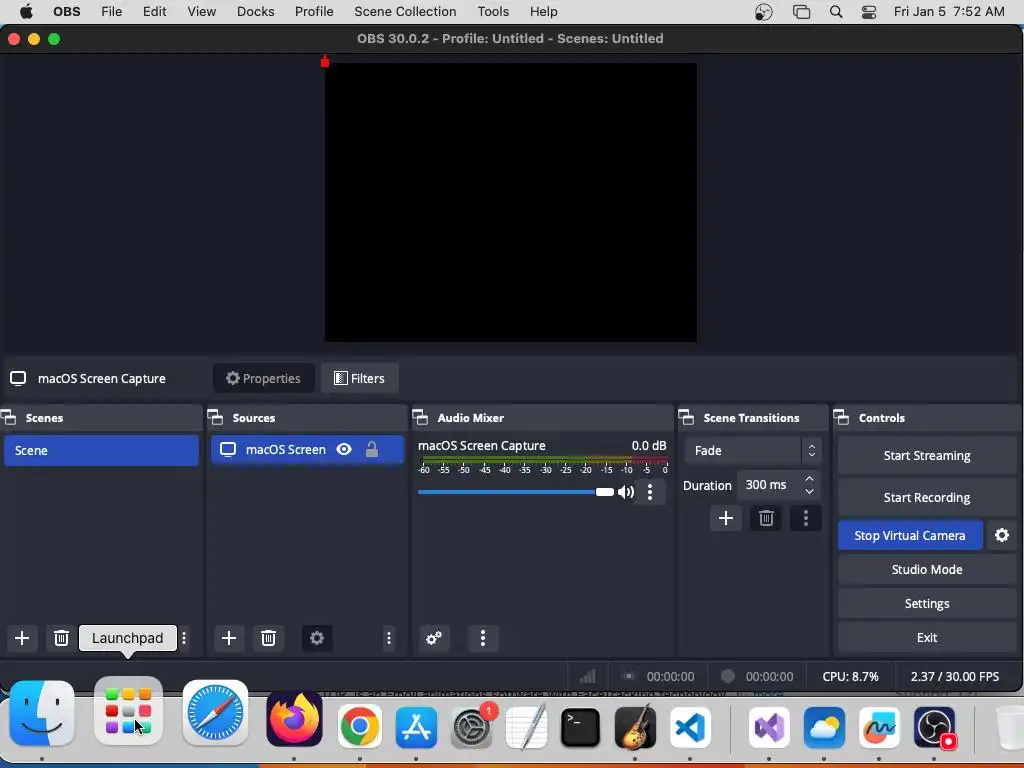
Task: Click the menu bar clock showing Fri Jan 5
Action: [x=949, y=12]
